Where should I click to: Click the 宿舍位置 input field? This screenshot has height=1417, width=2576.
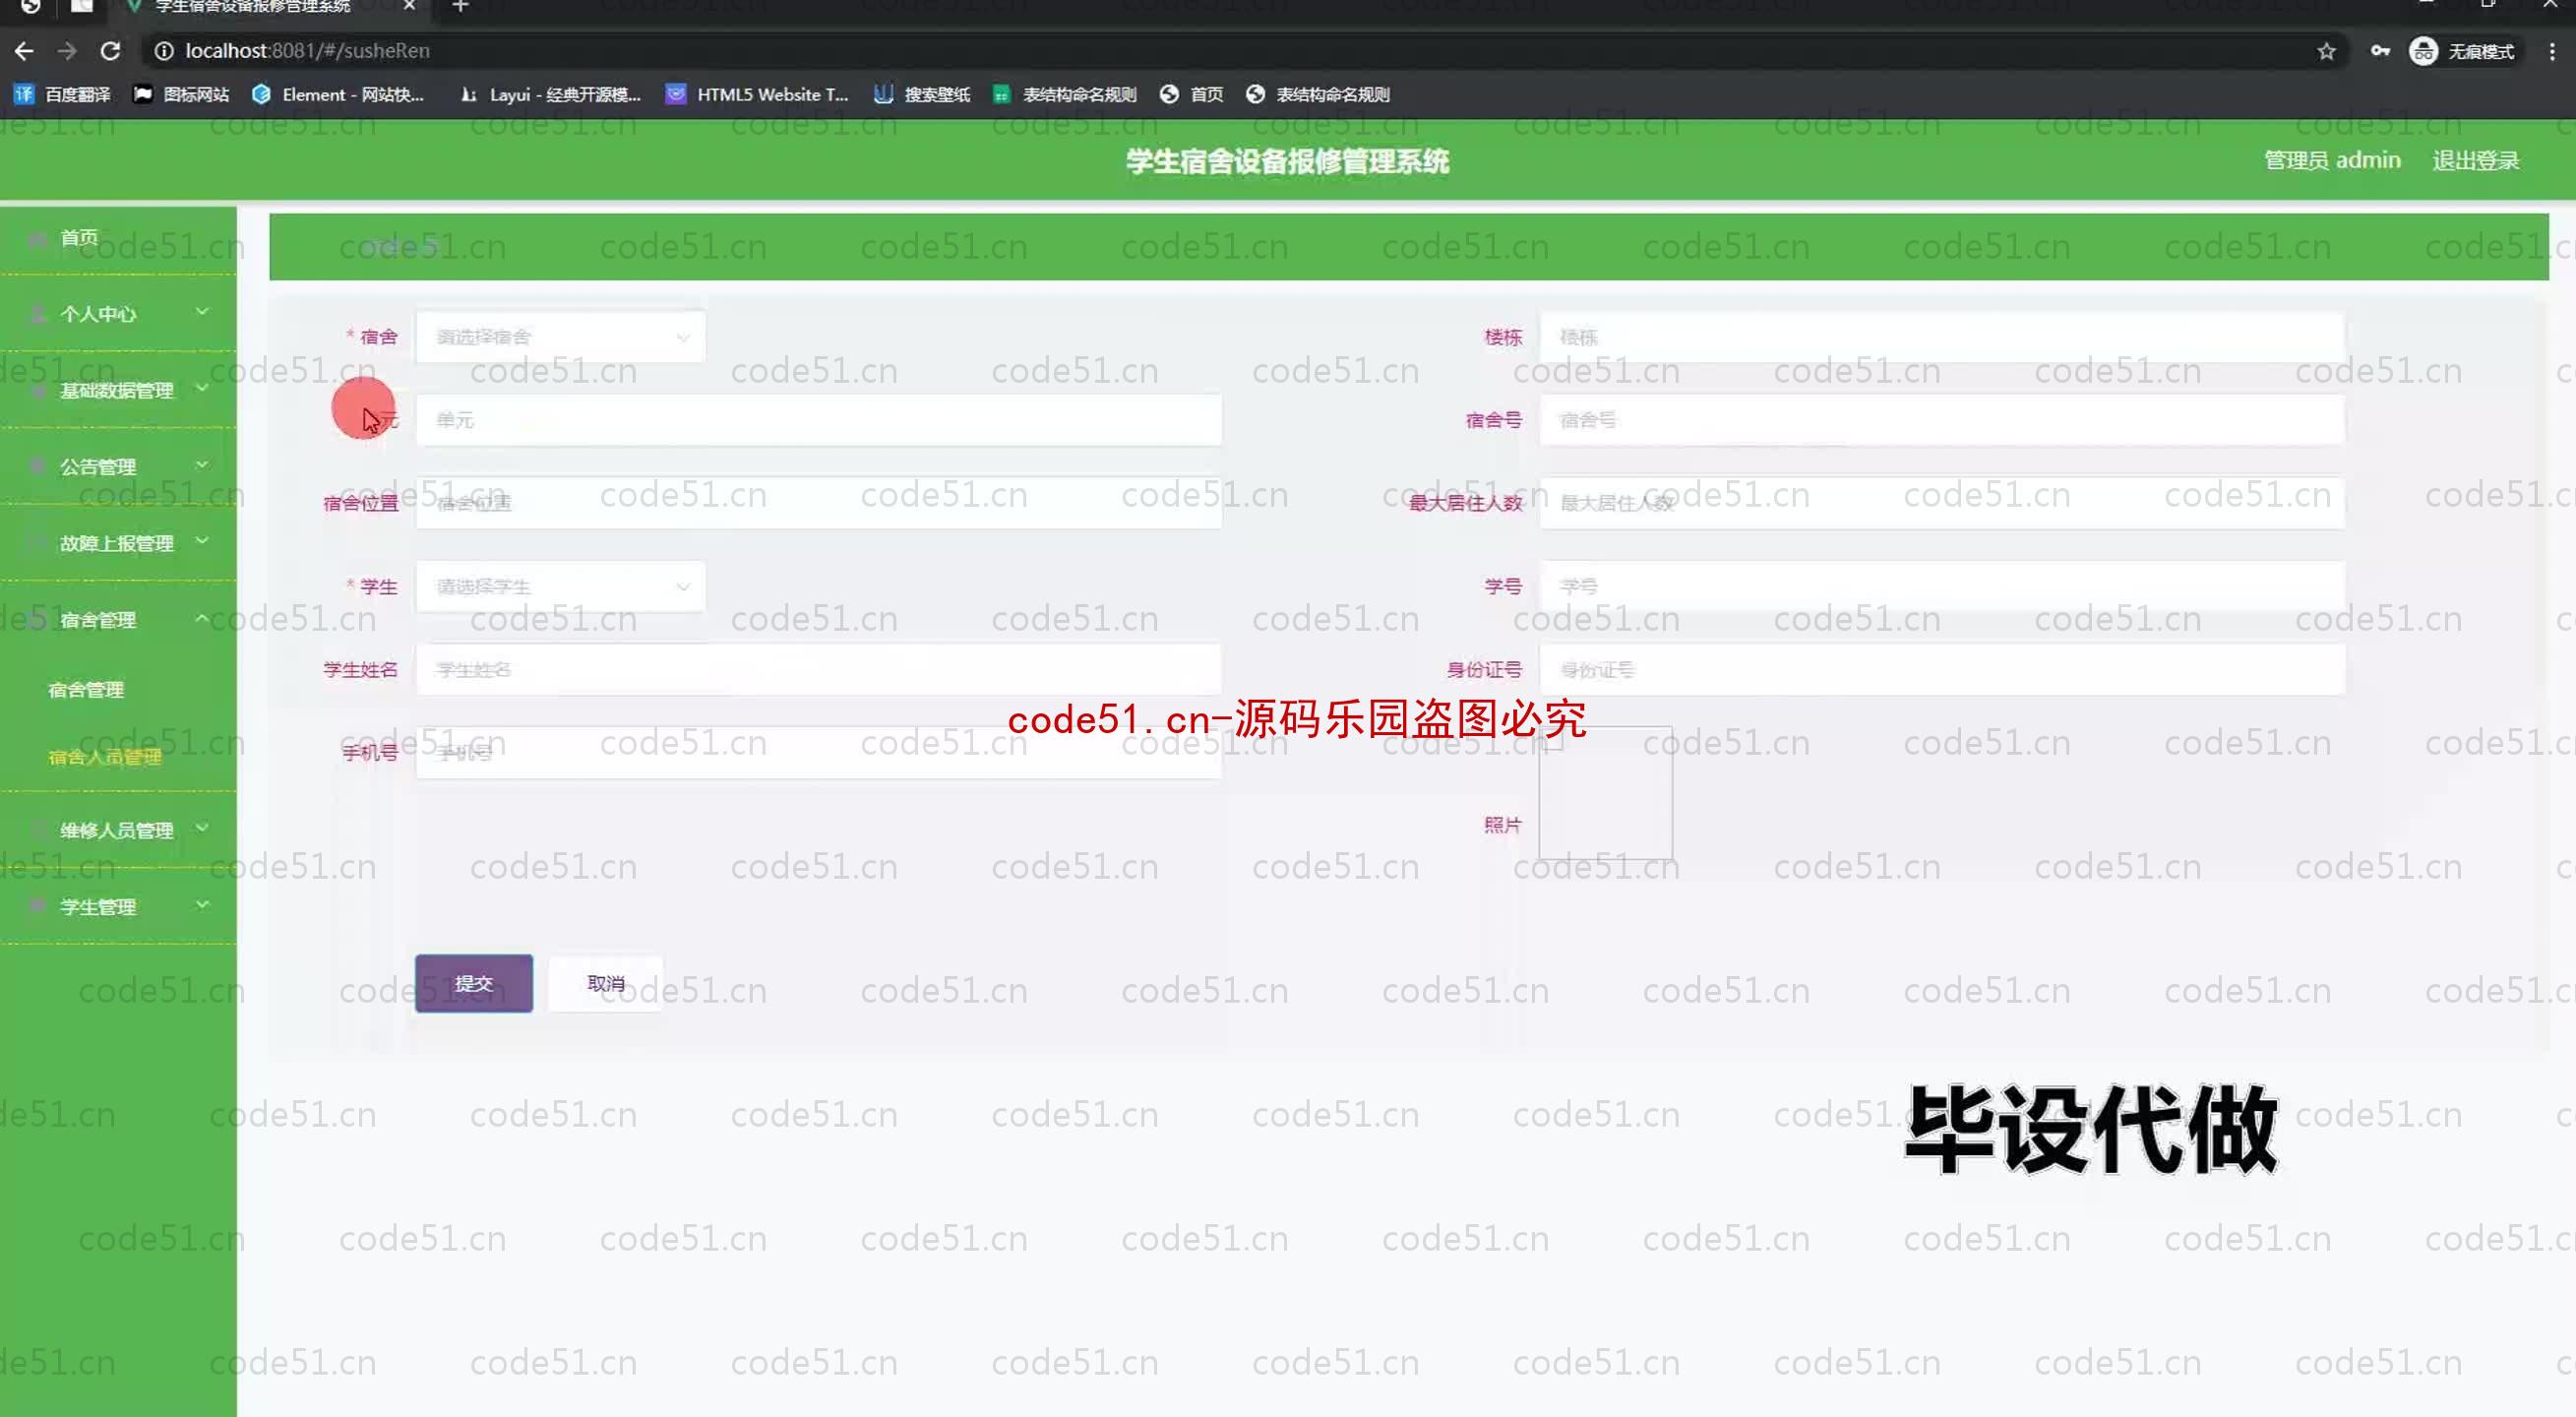click(819, 503)
